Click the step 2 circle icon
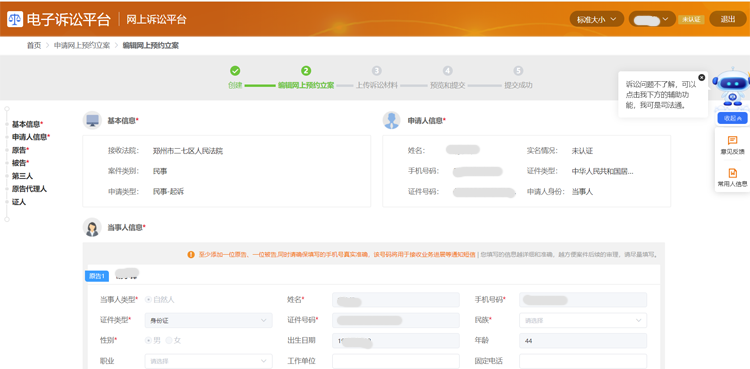Viewport: 750px width, 369px height. coord(306,71)
